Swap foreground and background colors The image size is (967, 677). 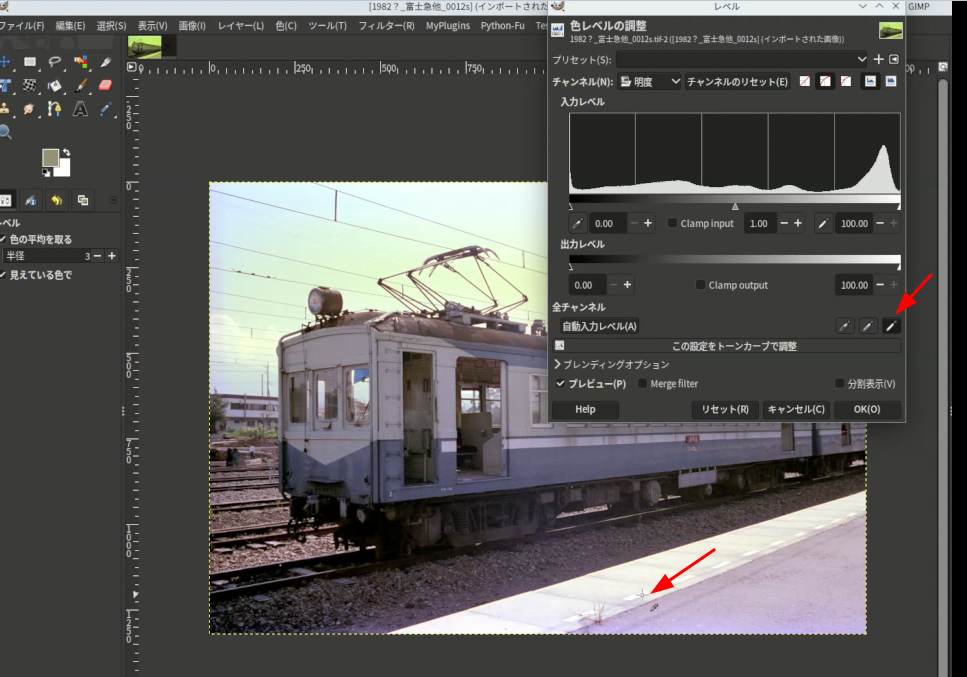pyautogui.click(x=66, y=152)
